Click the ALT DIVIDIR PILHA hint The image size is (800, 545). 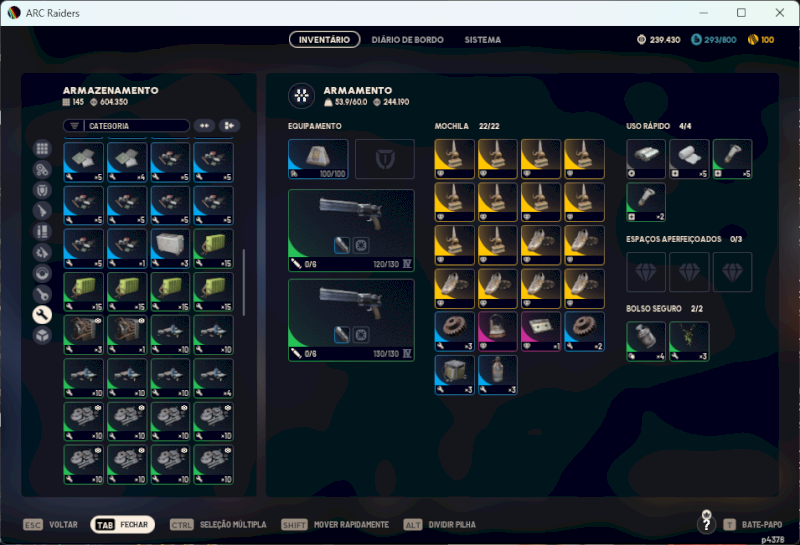pyautogui.click(x=439, y=525)
